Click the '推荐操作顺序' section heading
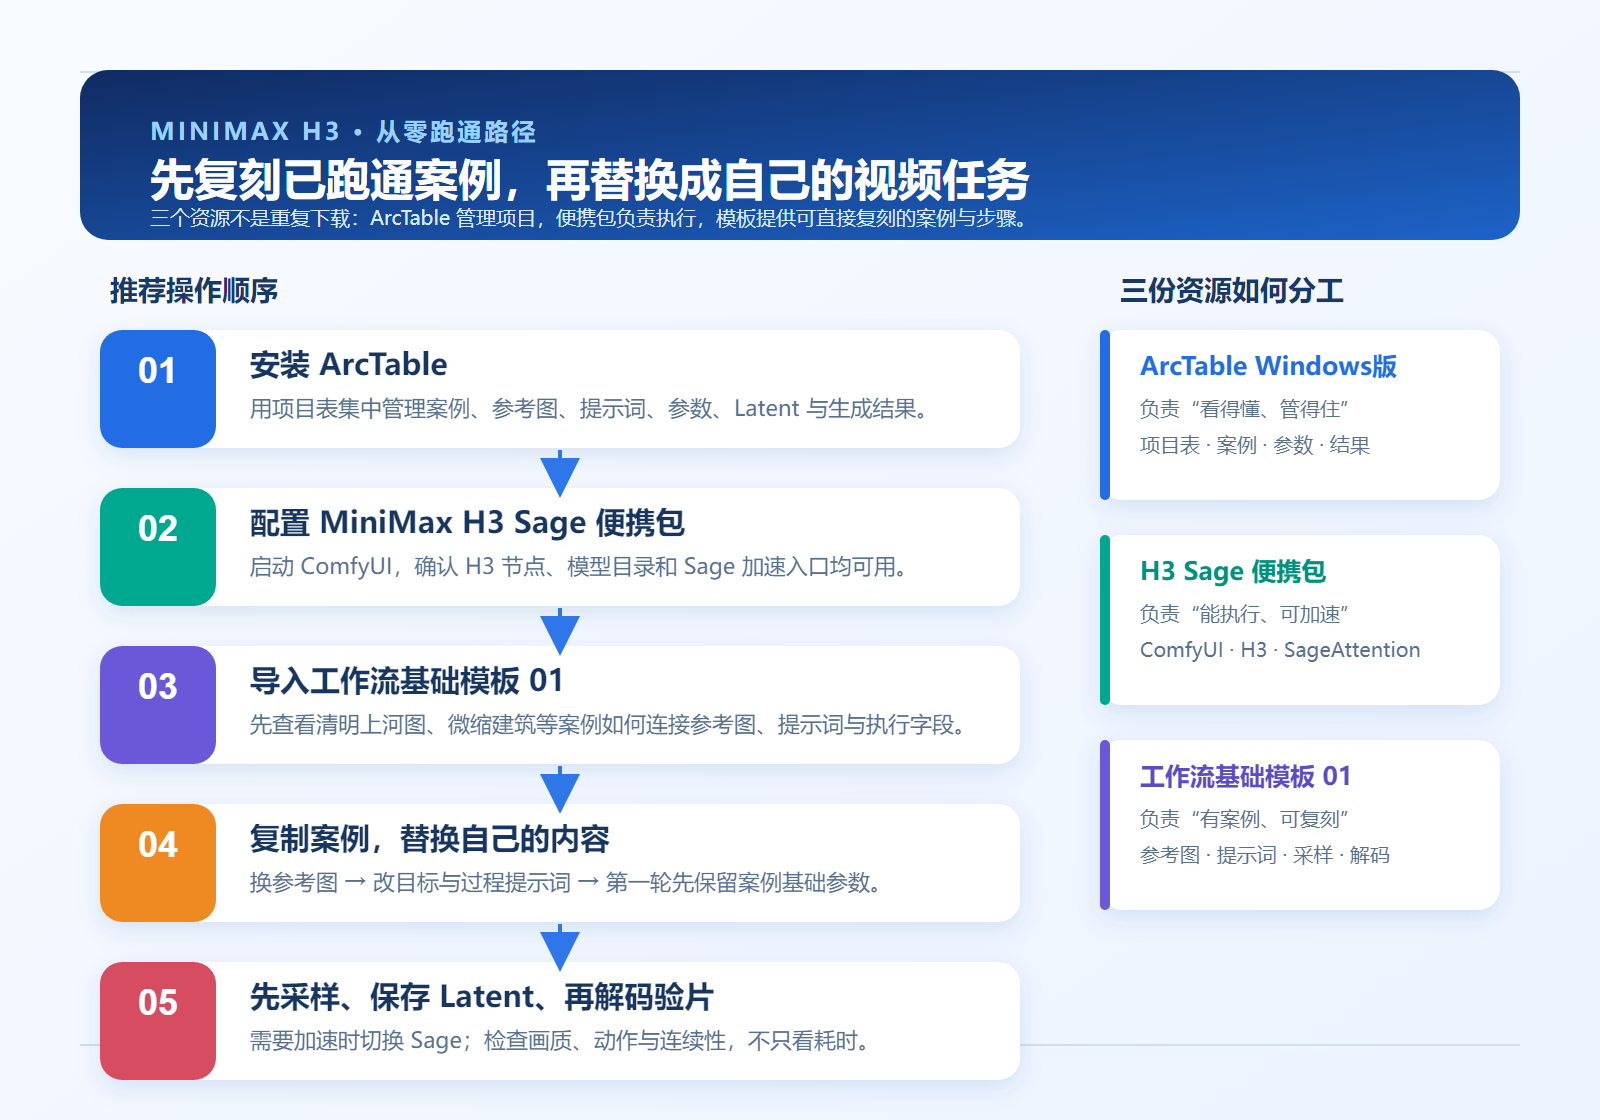The image size is (1600, 1120). coord(194,291)
